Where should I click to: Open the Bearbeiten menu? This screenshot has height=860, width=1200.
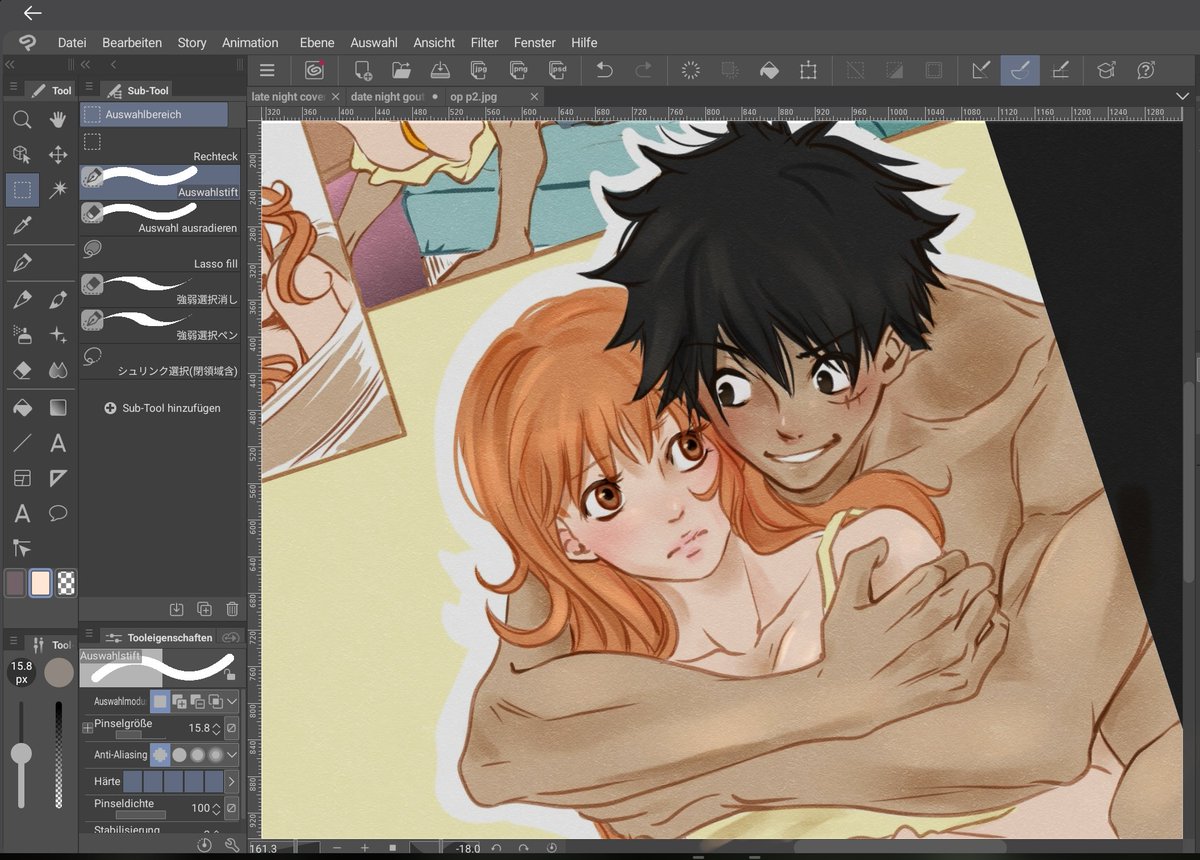tap(132, 43)
